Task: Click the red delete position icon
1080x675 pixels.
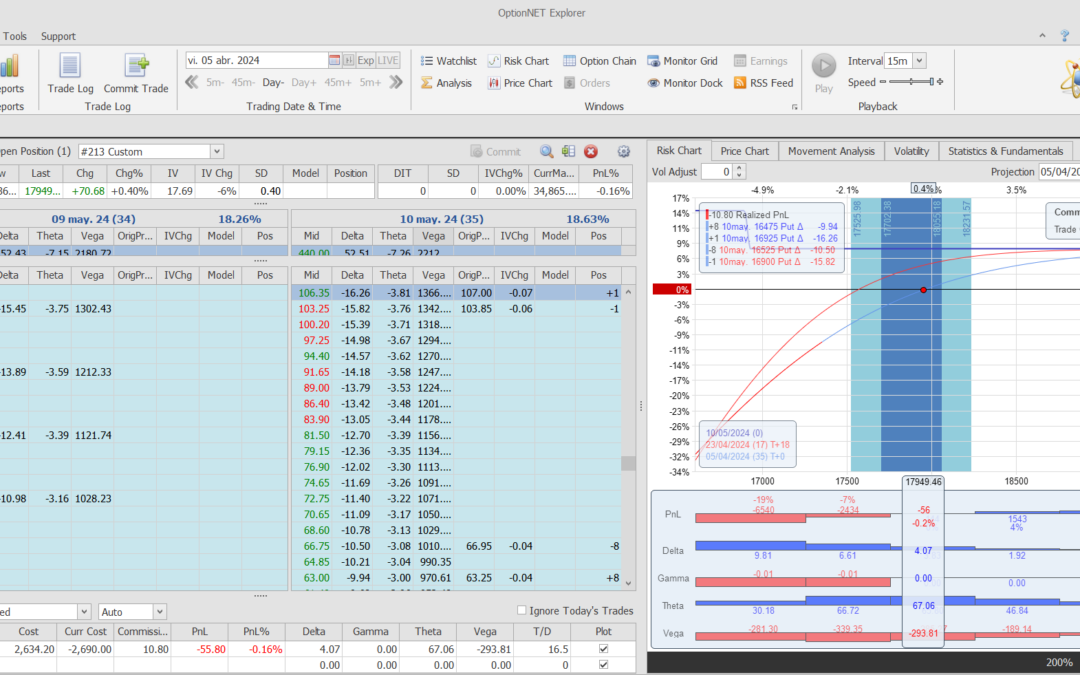Action: click(x=591, y=152)
